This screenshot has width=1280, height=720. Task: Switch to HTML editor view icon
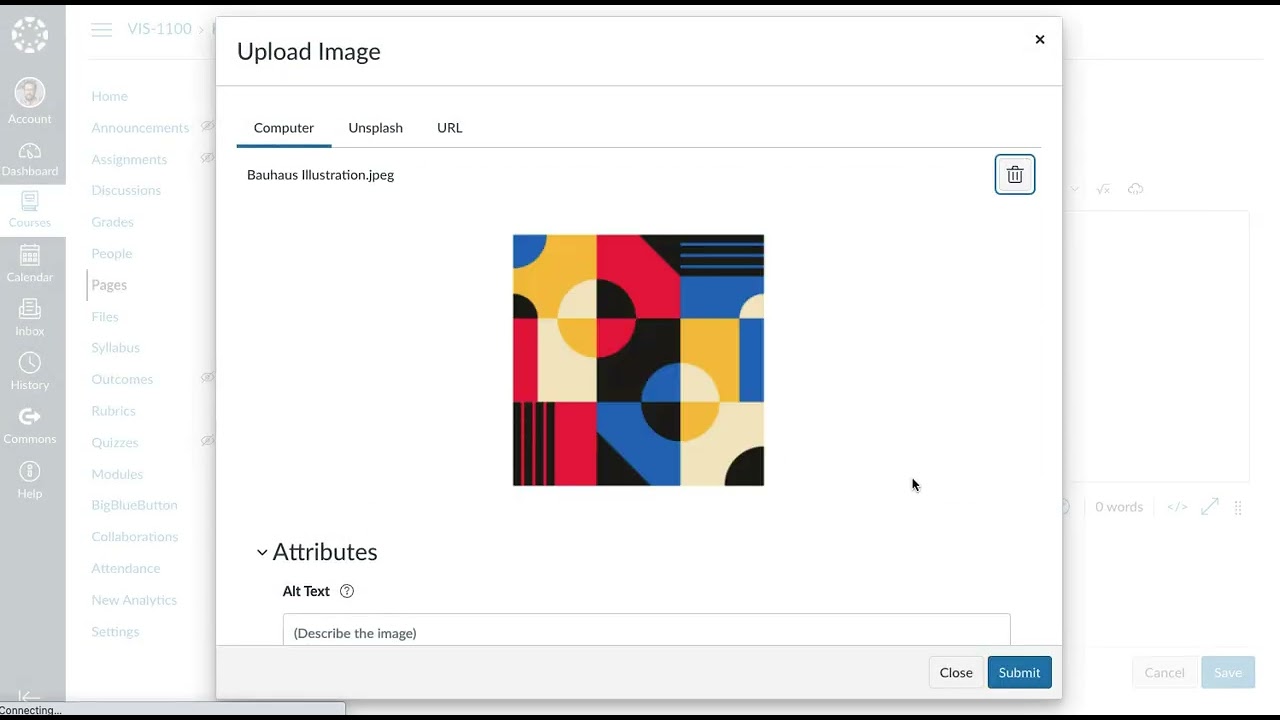pos(1177,507)
